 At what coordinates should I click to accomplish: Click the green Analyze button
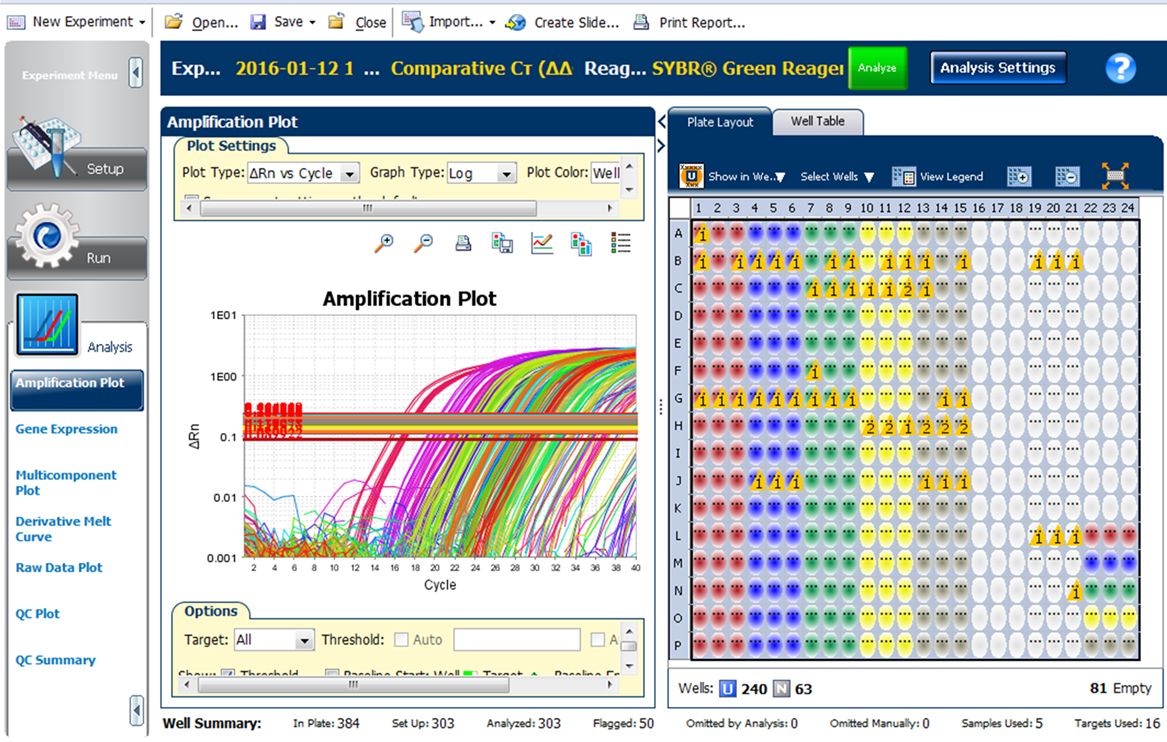[x=877, y=68]
